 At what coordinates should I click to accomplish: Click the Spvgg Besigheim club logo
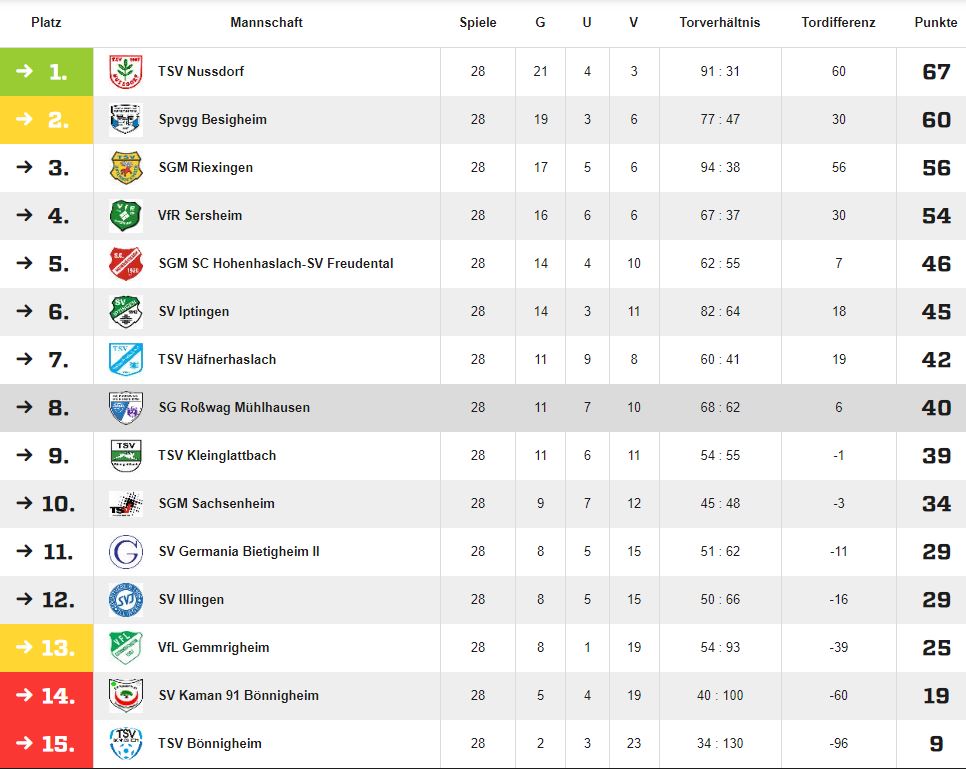coord(126,120)
